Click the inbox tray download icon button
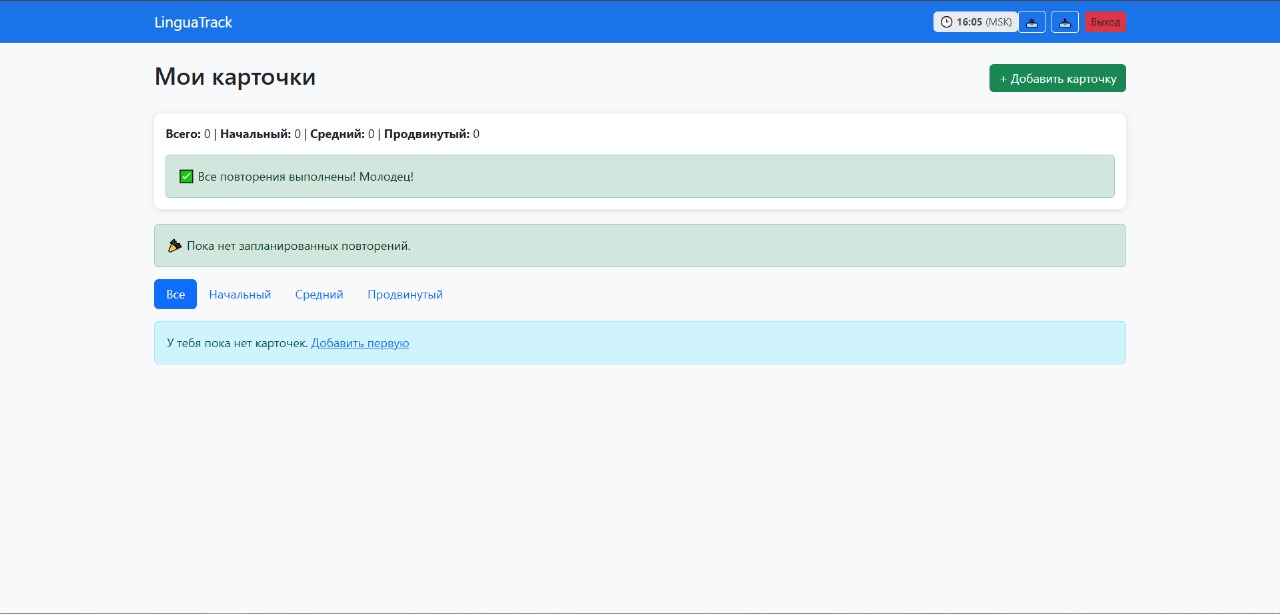This screenshot has width=1280, height=614. click(x=1065, y=22)
